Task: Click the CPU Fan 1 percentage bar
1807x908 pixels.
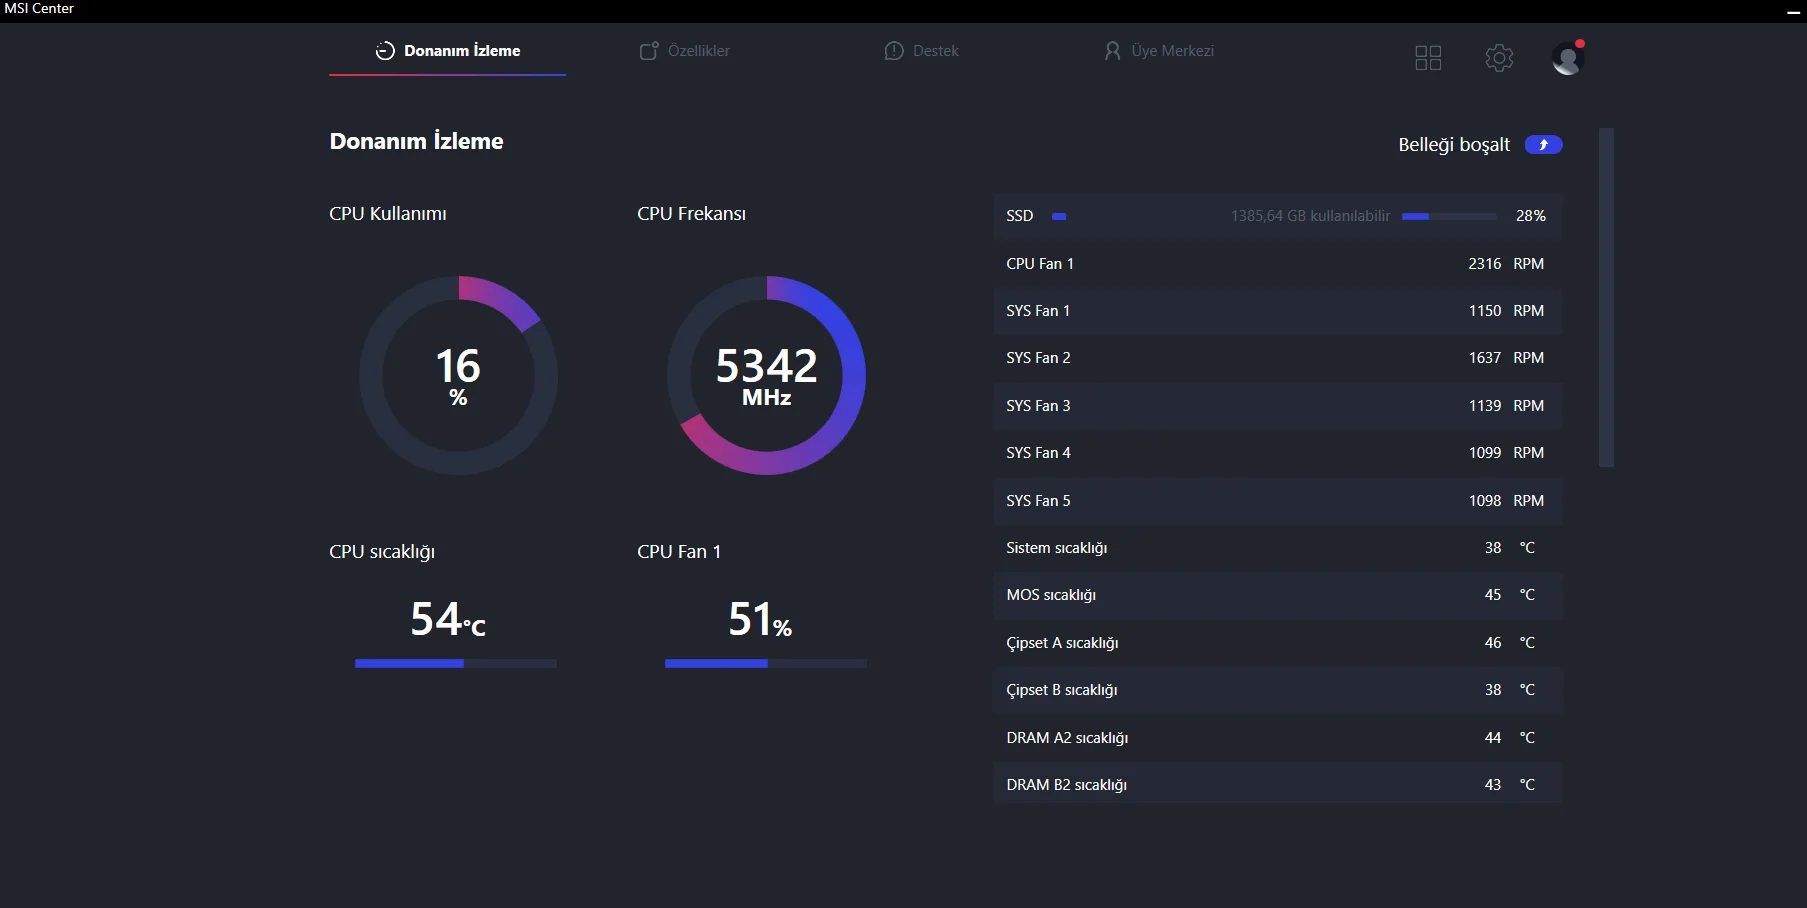Action: tap(766, 664)
